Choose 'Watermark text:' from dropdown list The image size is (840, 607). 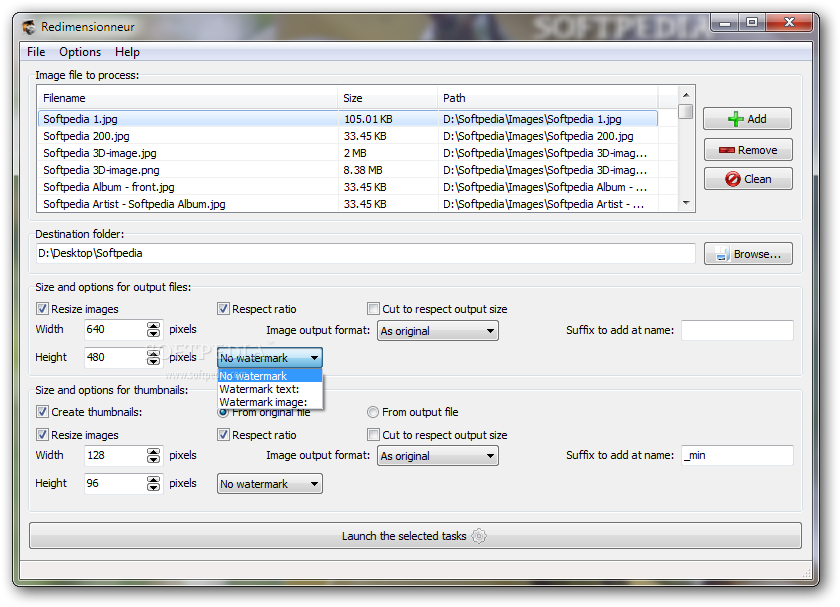pyautogui.click(x=269, y=389)
